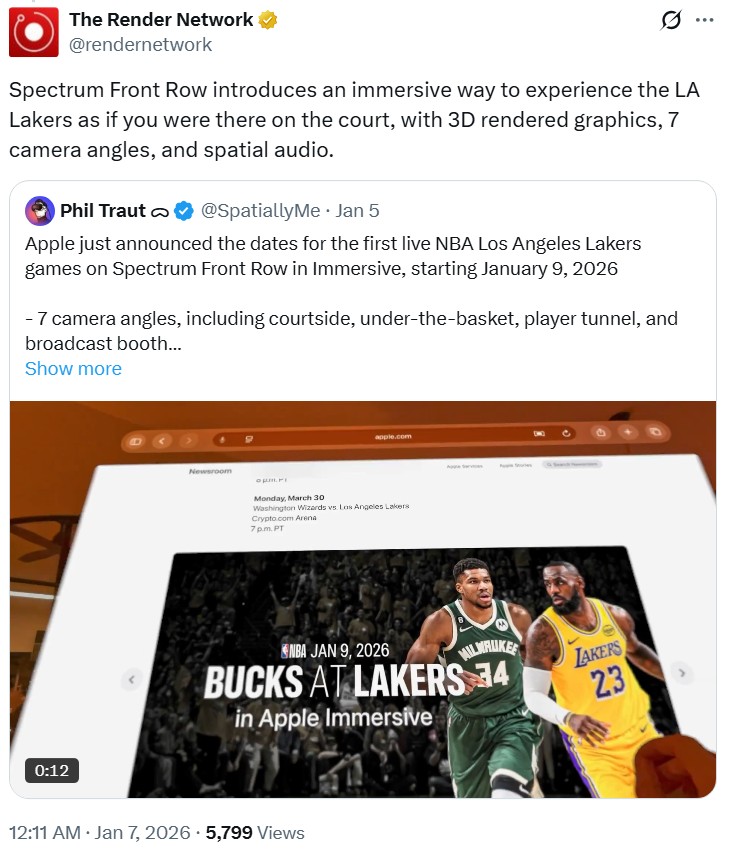Click the 0:12 video duration badge
The image size is (733, 856).
point(52,770)
